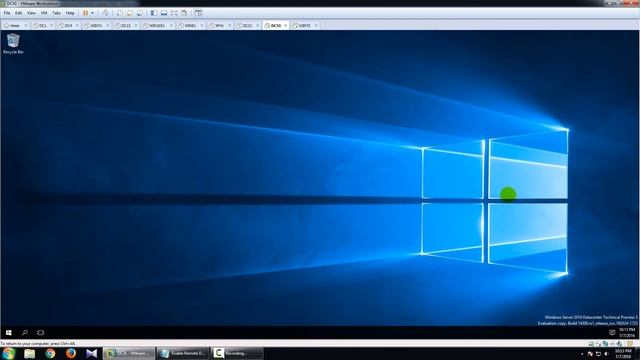Open the VM menu
The width and height of the screenshot is (640, 360).
[x=44, y=13]
